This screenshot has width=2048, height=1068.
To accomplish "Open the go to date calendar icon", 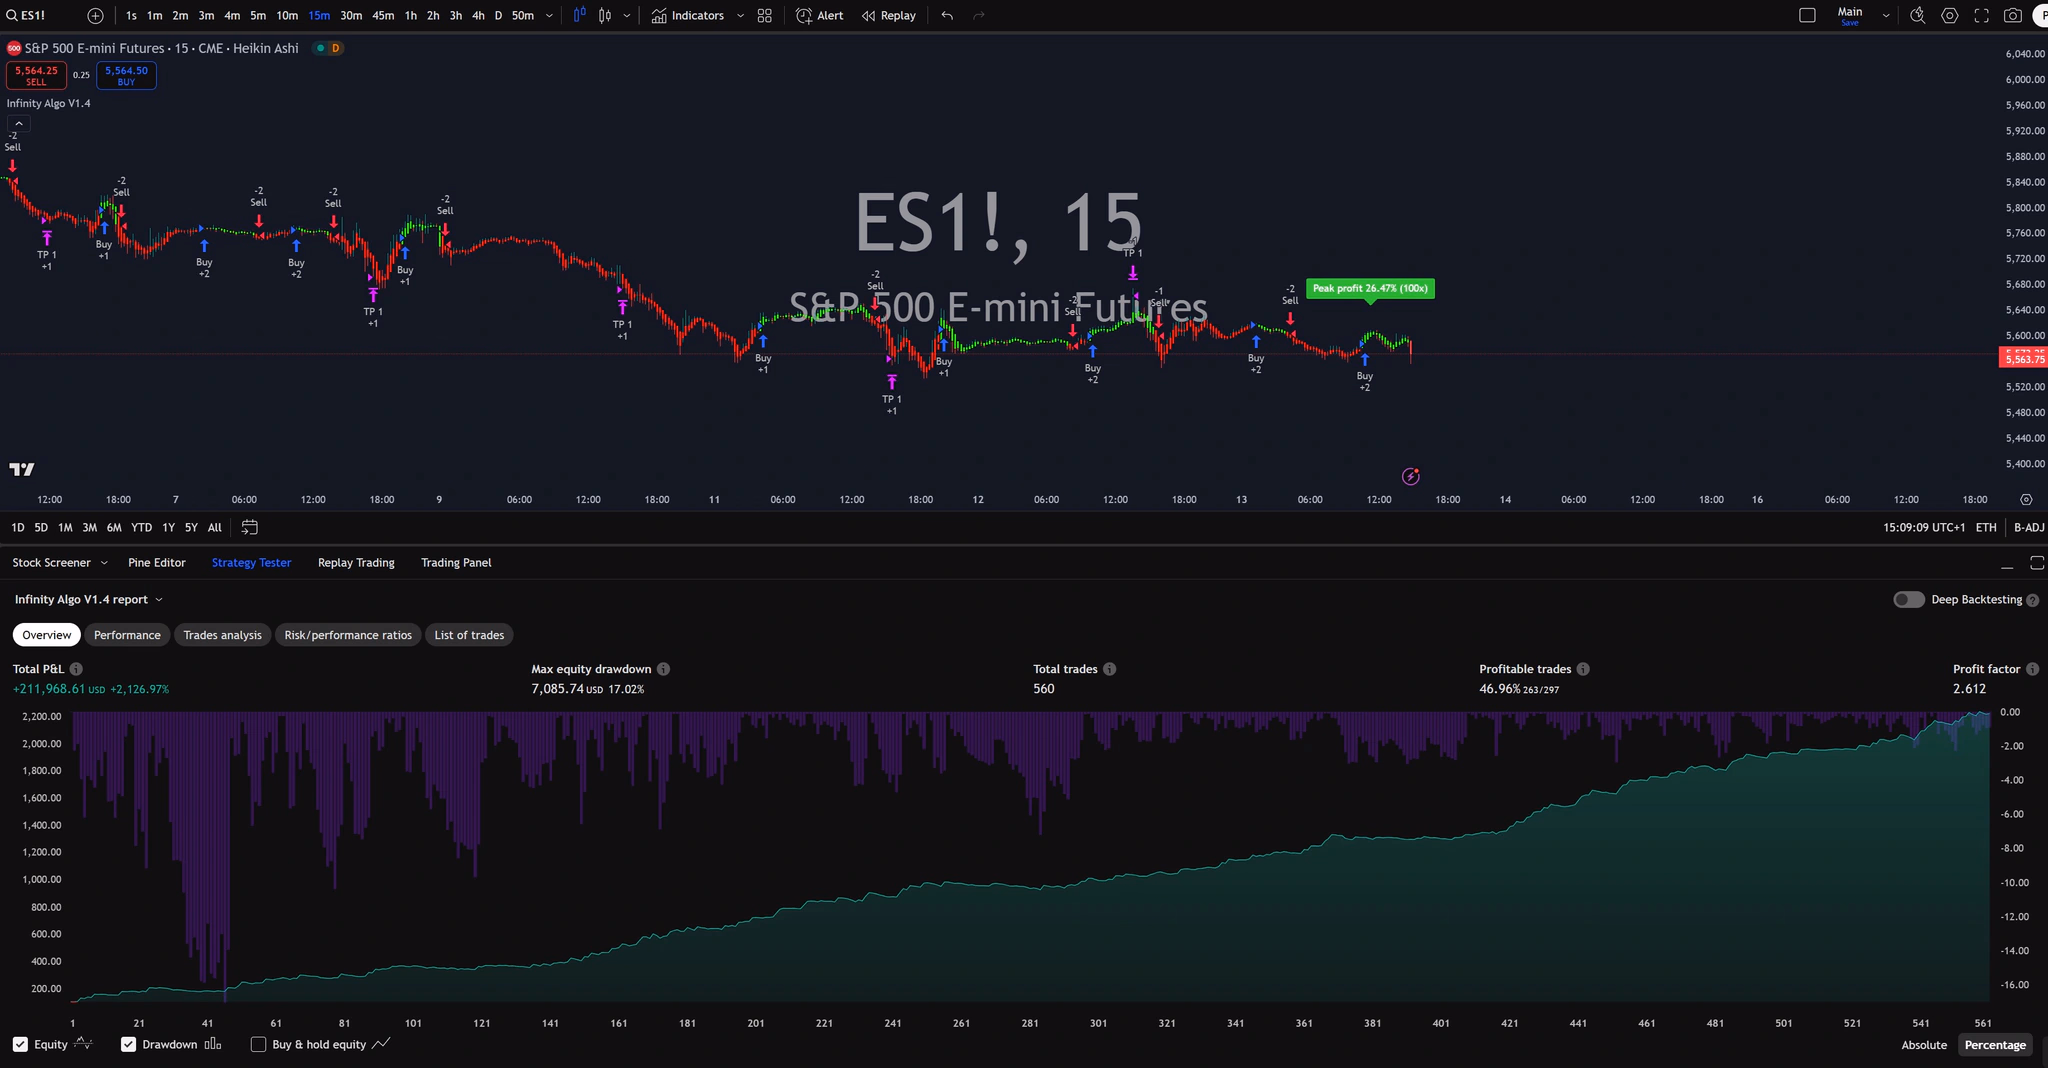I will coord(250,527).
